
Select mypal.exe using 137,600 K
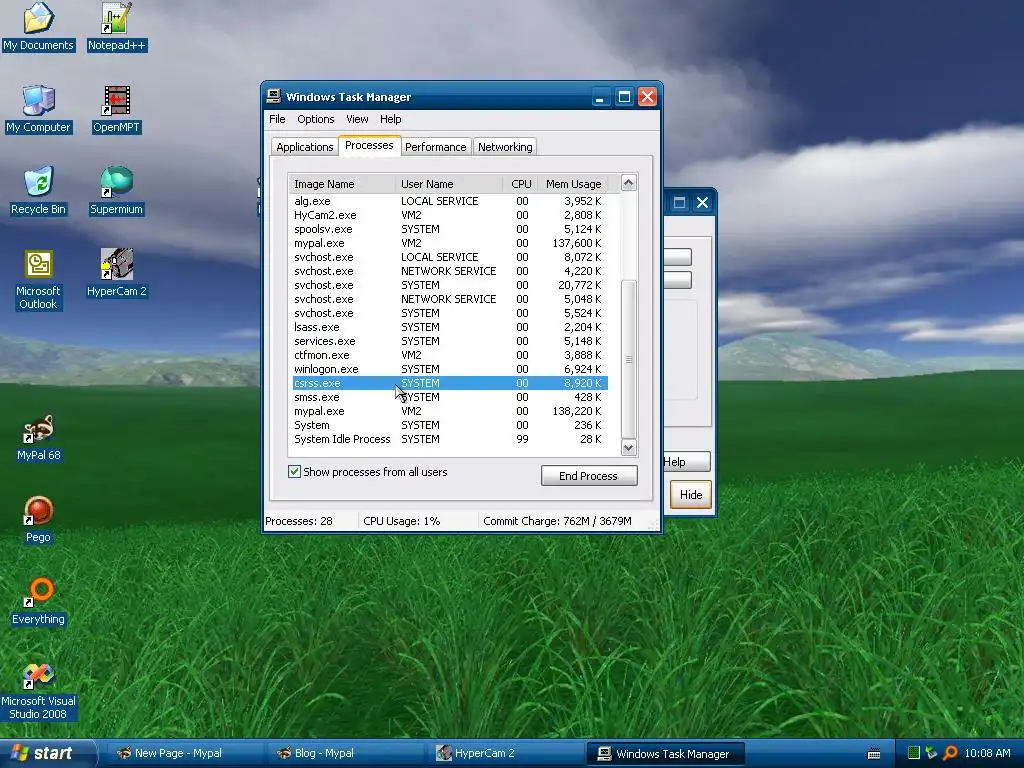[450, 243]
